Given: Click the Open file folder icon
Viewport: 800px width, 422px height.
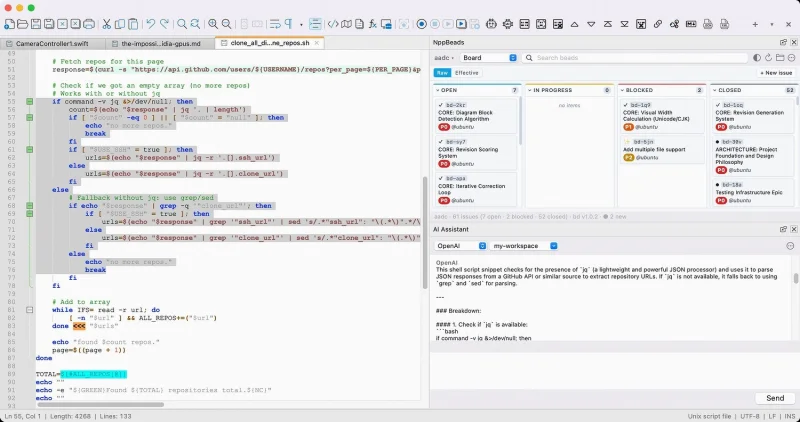Looking at the screenshot, I should click(x=22, y=24).
